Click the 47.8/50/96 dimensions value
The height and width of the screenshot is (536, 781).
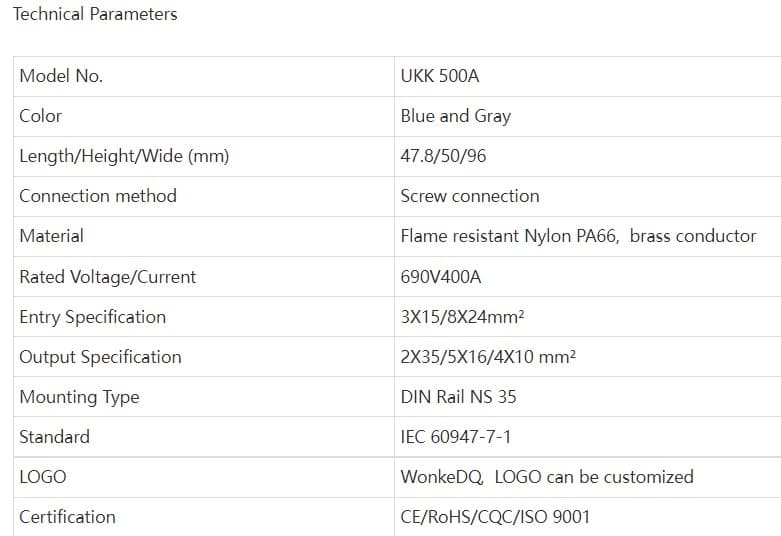tap(443, 156)
